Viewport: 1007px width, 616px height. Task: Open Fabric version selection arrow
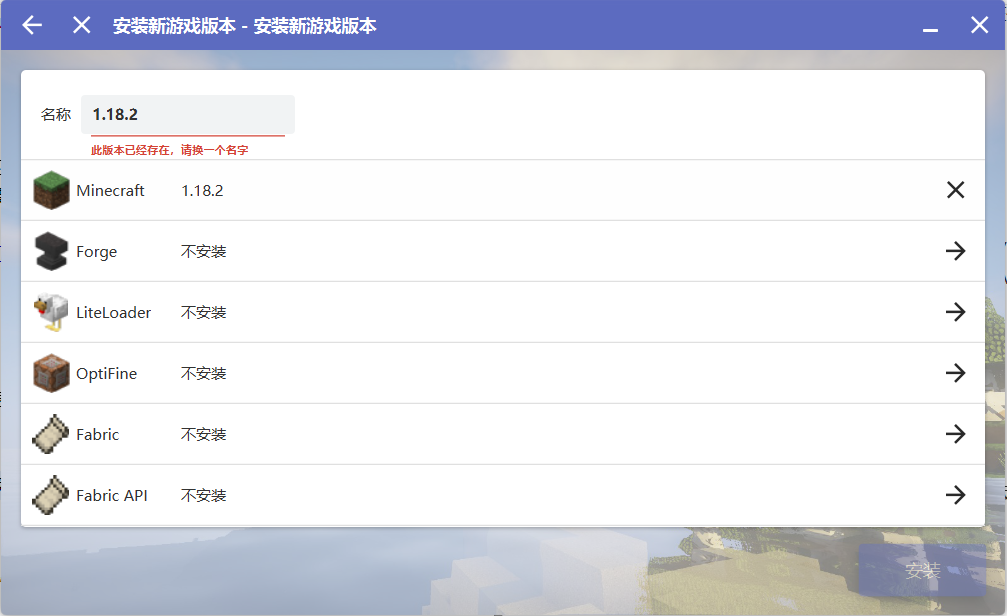click(956, 434)
